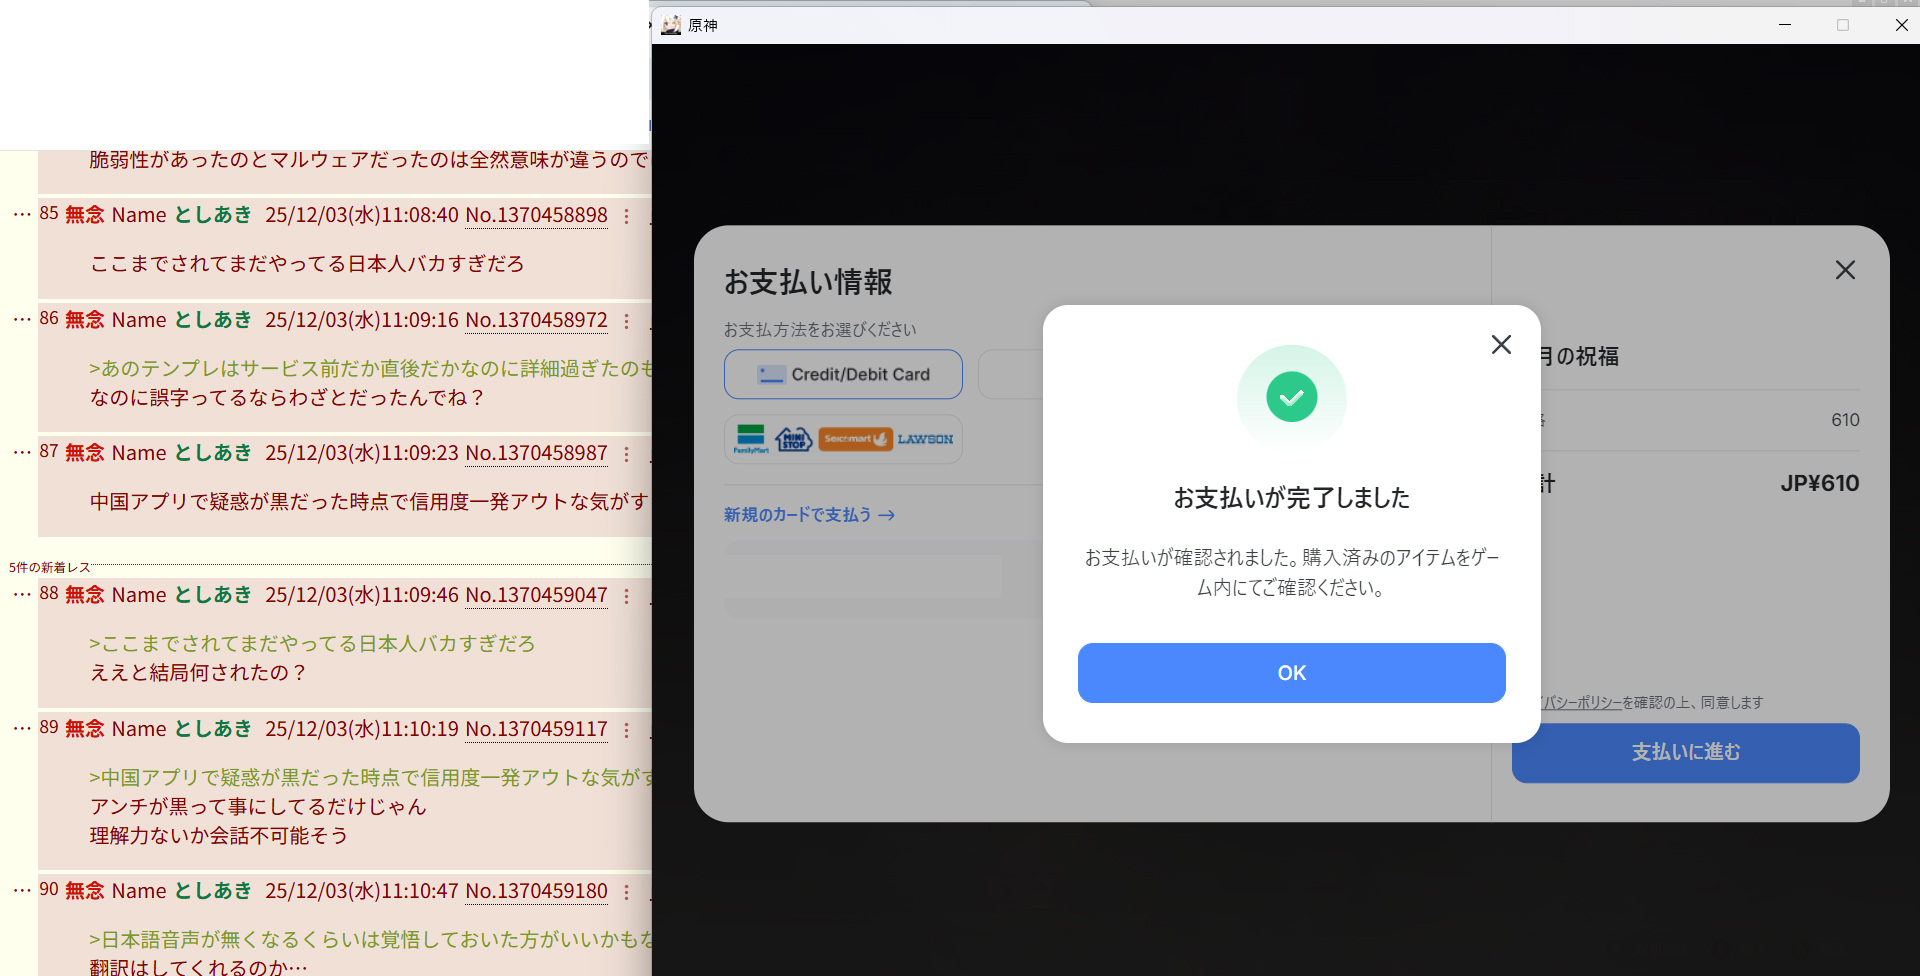
Task: Close the payment information panel
Action: pyautogui.click(x=1844, y=270)
